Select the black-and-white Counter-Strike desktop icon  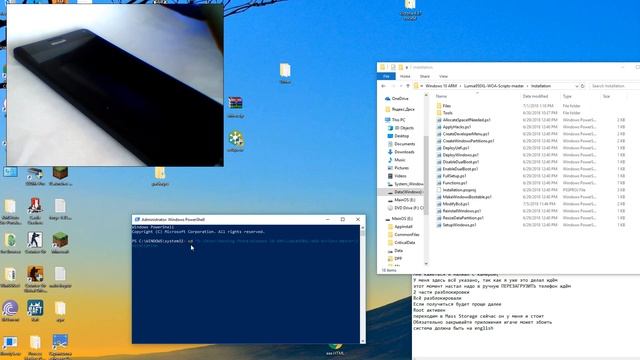point(35,240)
